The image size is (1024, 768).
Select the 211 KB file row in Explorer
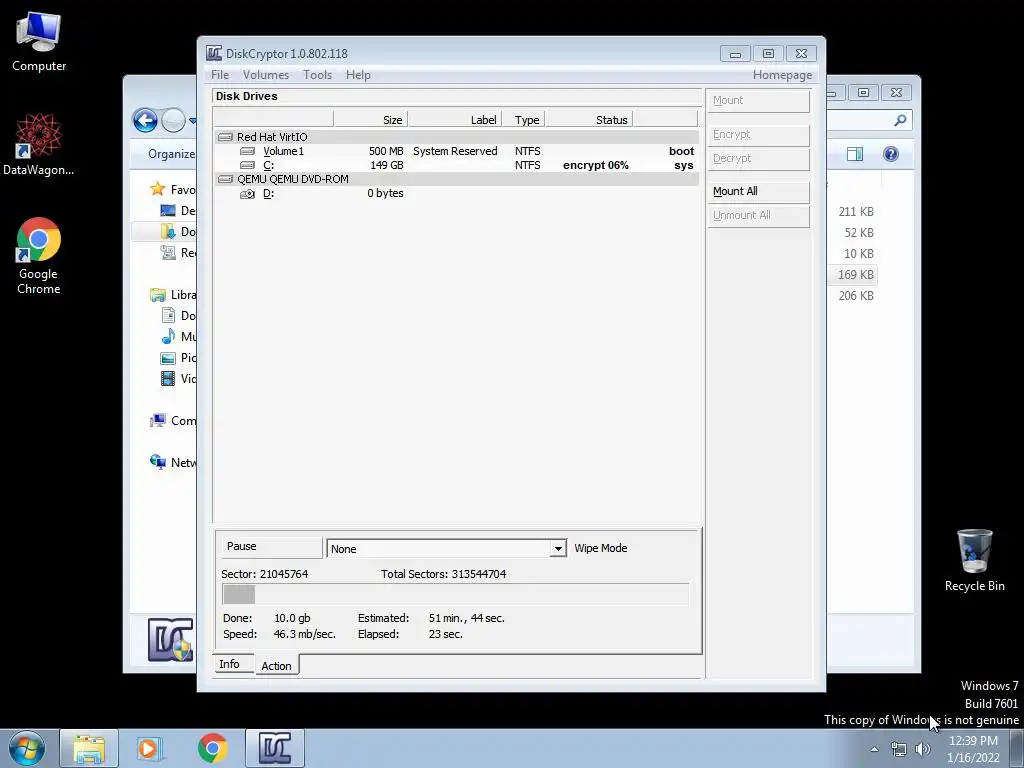856,212
